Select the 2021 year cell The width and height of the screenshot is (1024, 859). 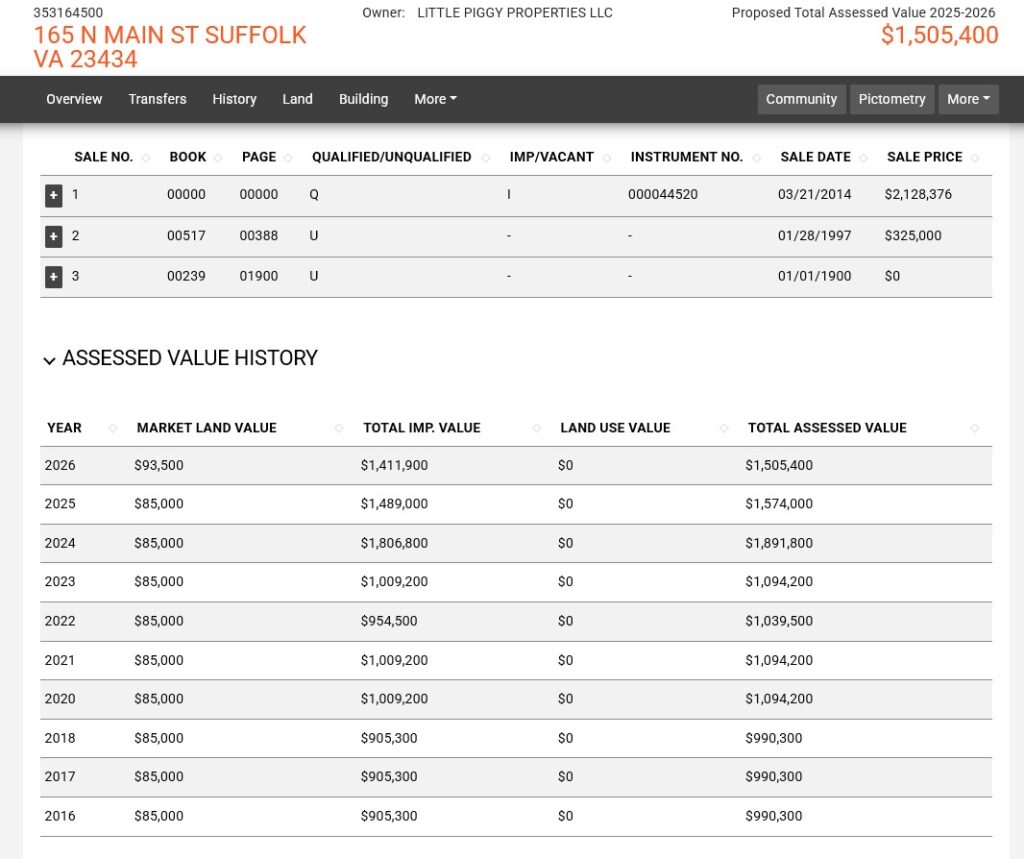[x=60, y=660]
